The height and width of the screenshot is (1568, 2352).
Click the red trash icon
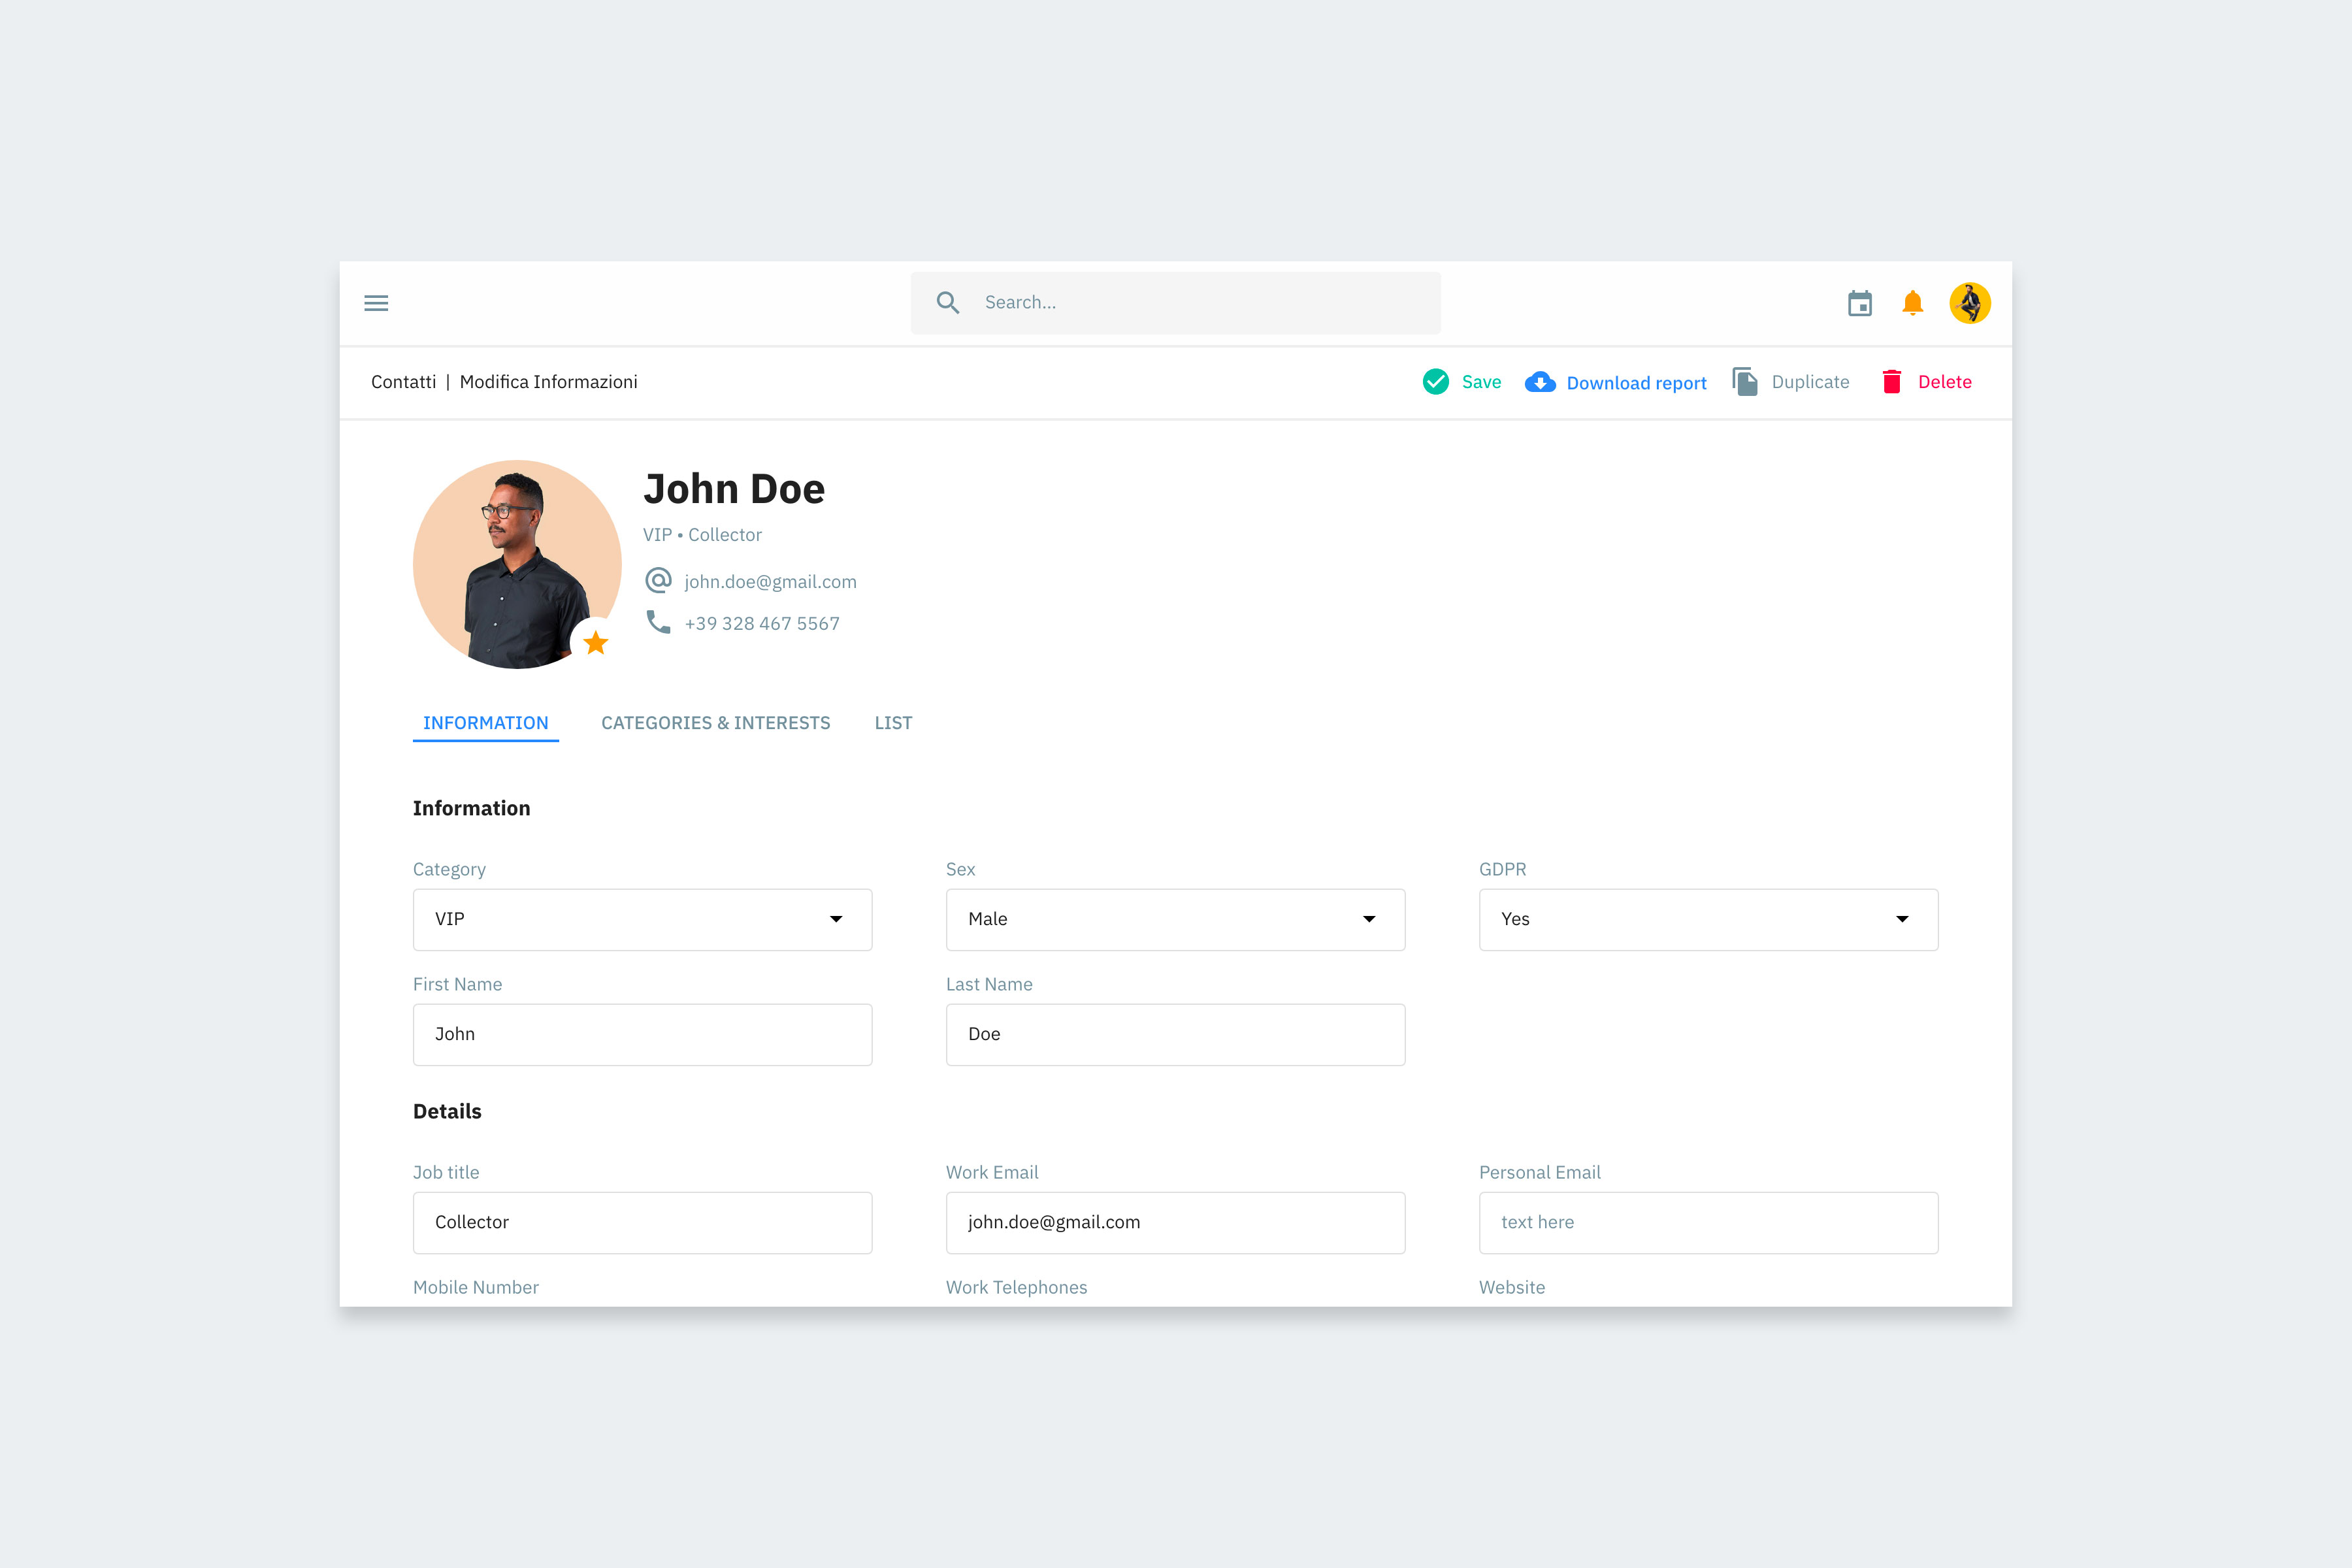tap(1892, 382)
